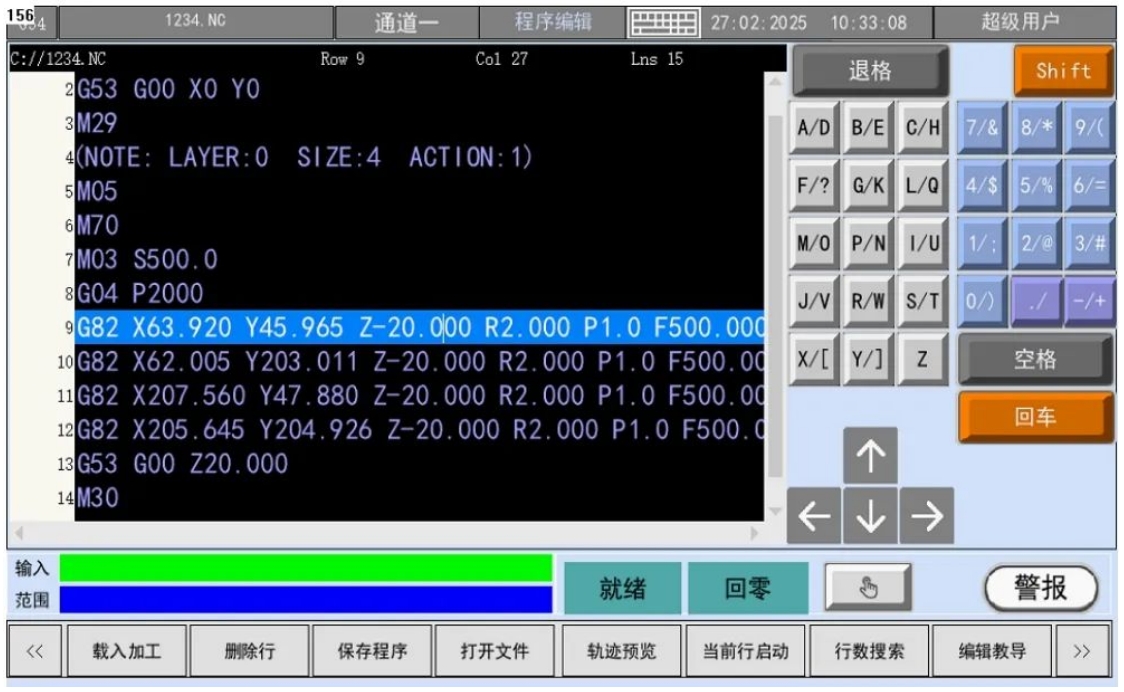Select 打开文件 softkey
Screen dimensions: 1124x692
coord(495,651)
